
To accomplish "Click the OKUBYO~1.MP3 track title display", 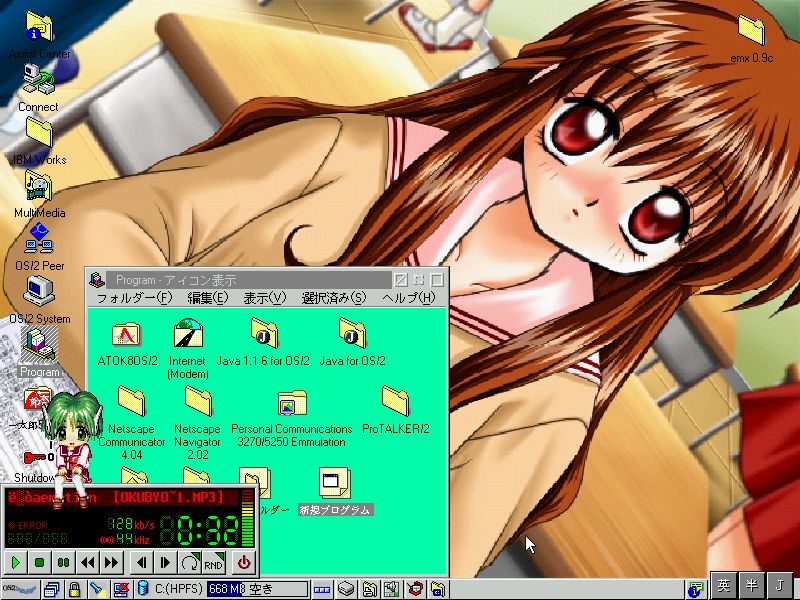I will tap(122, 497).
